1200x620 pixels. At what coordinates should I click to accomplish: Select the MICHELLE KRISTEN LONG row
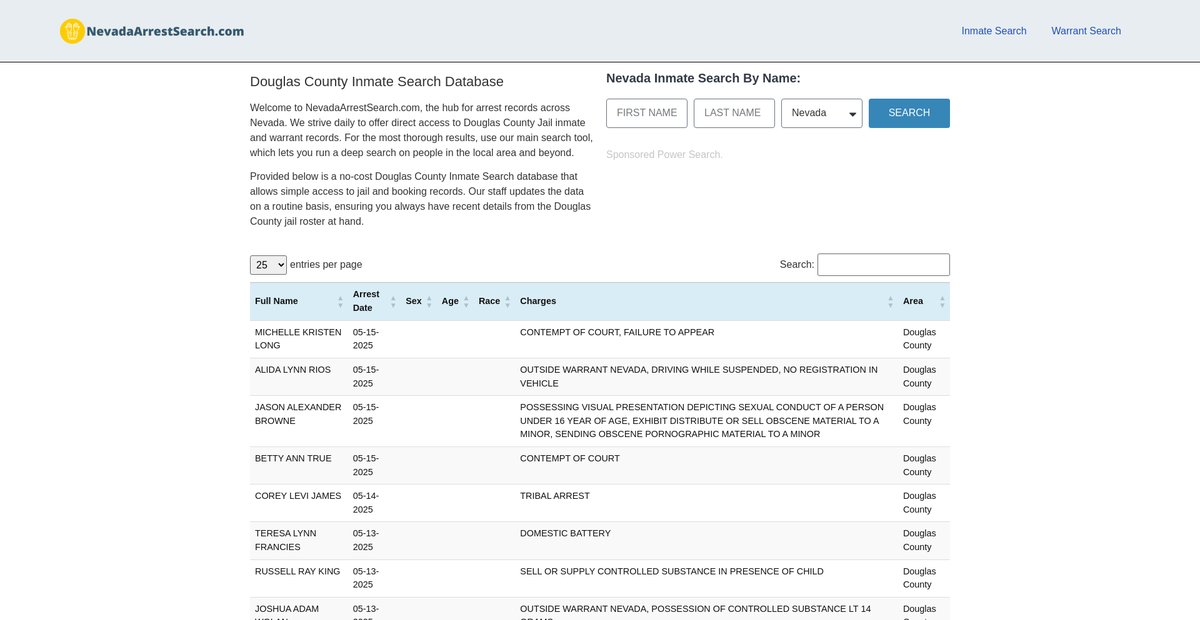(297, 339)
